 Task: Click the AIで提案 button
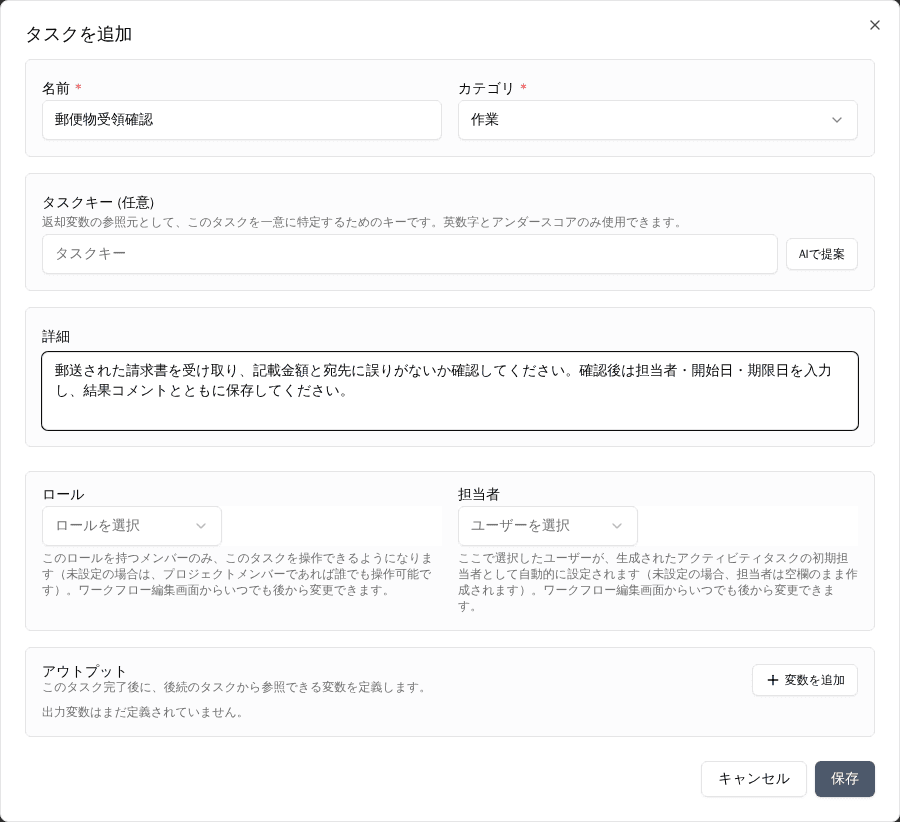coord(821,254)
